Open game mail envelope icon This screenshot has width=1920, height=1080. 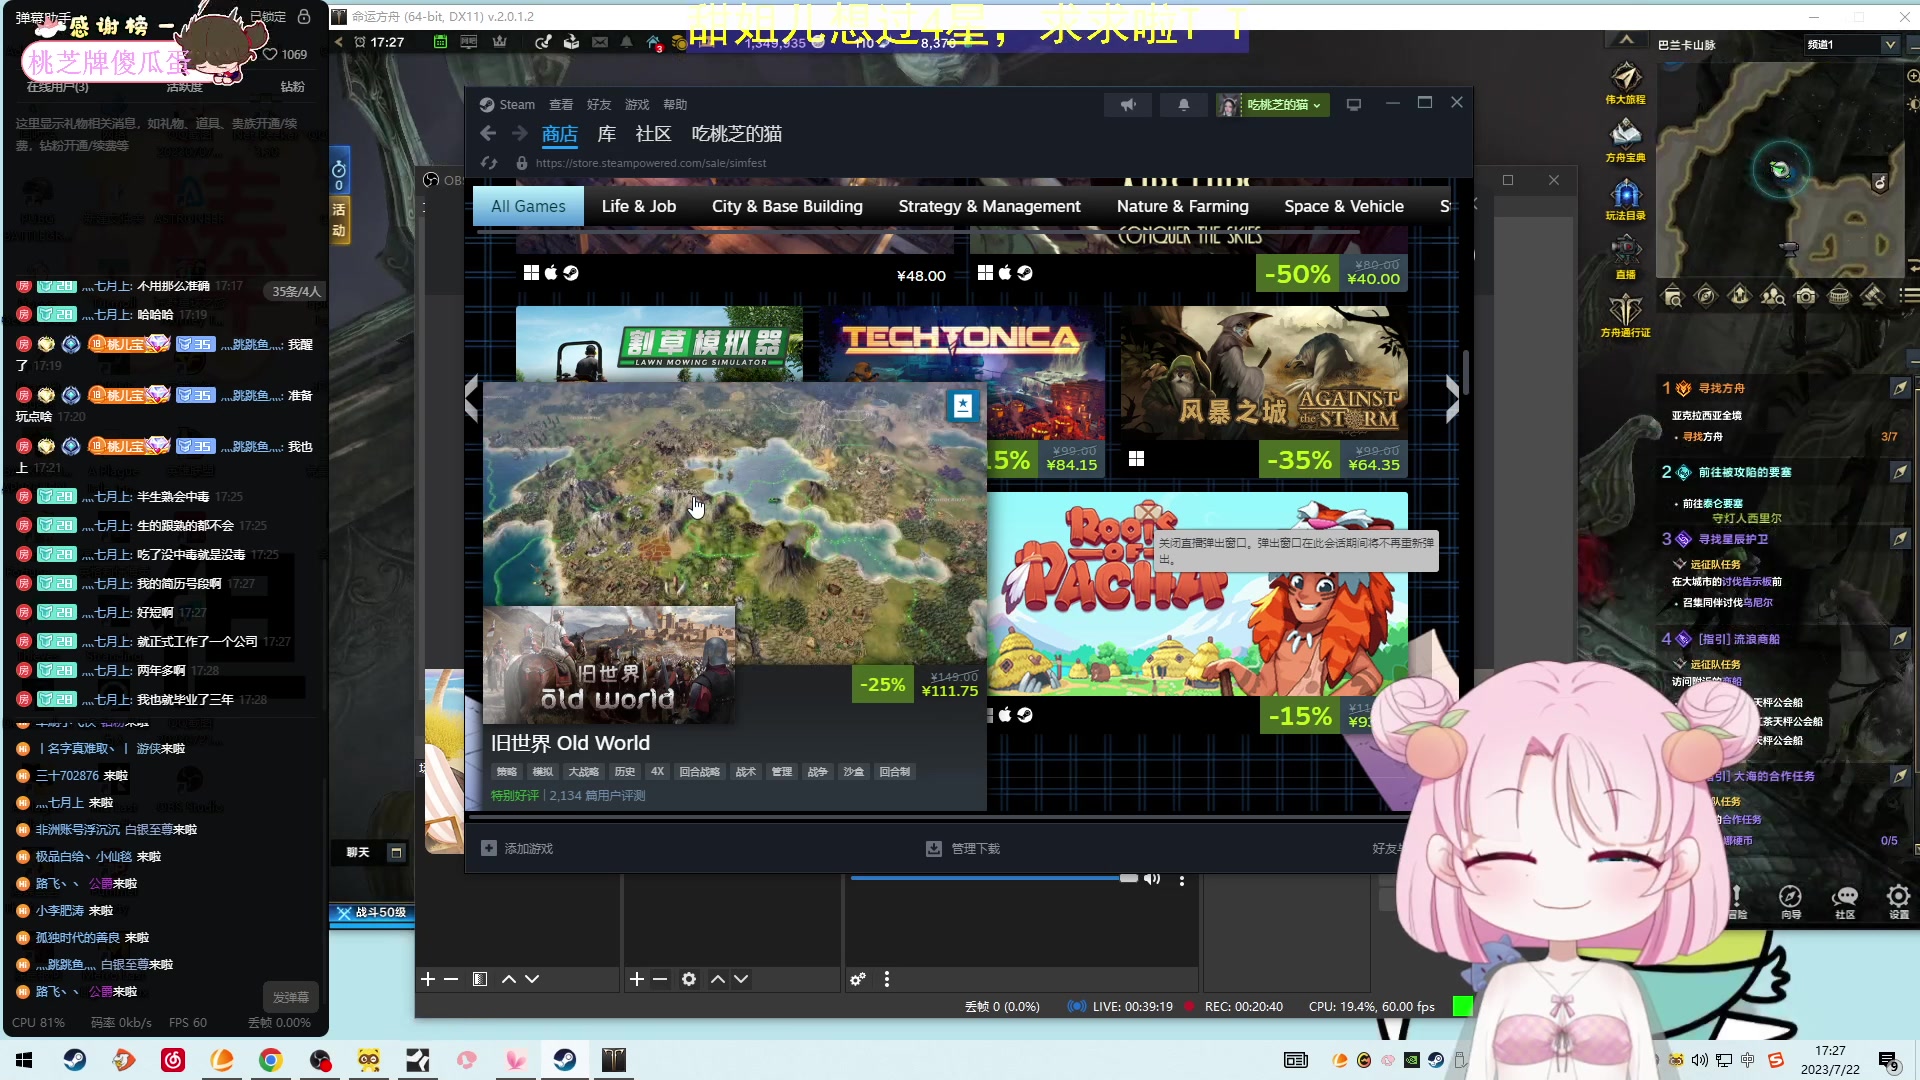(x=600, y=42)
